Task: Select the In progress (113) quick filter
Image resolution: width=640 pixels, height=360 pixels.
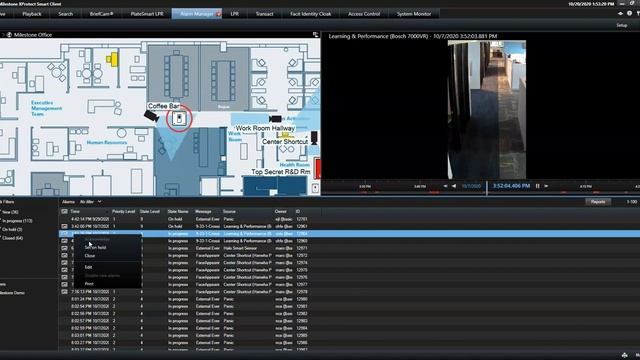Action: tap(17, 221)
